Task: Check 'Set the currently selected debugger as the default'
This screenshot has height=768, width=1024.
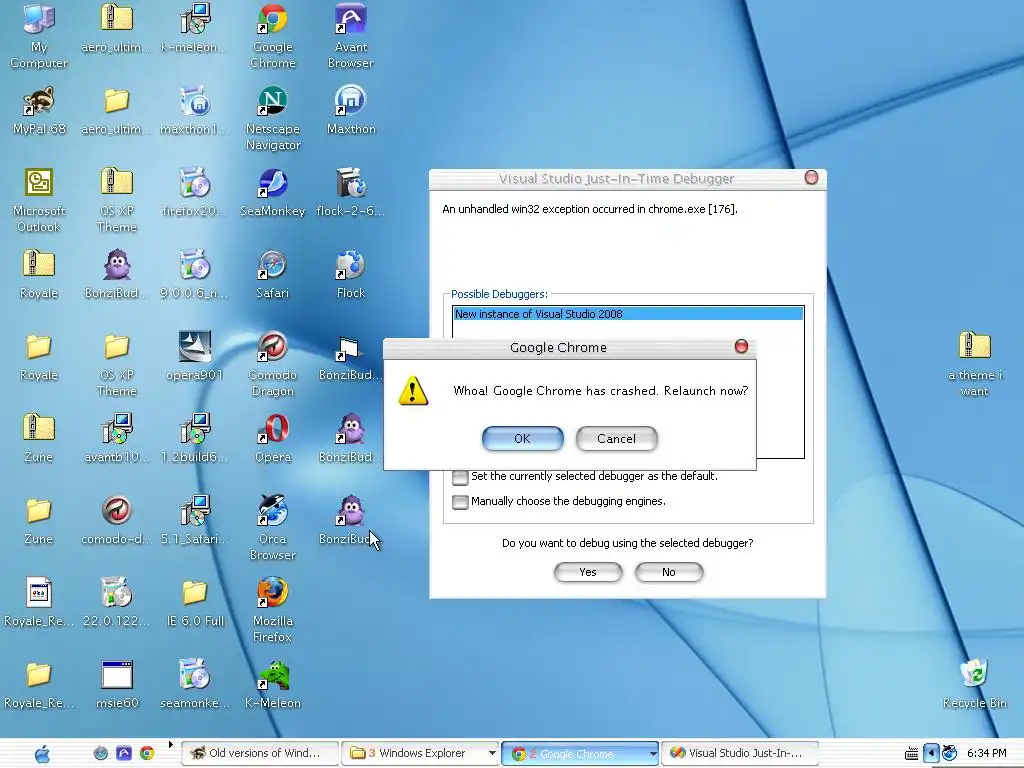Action: [x=460, y=477]
